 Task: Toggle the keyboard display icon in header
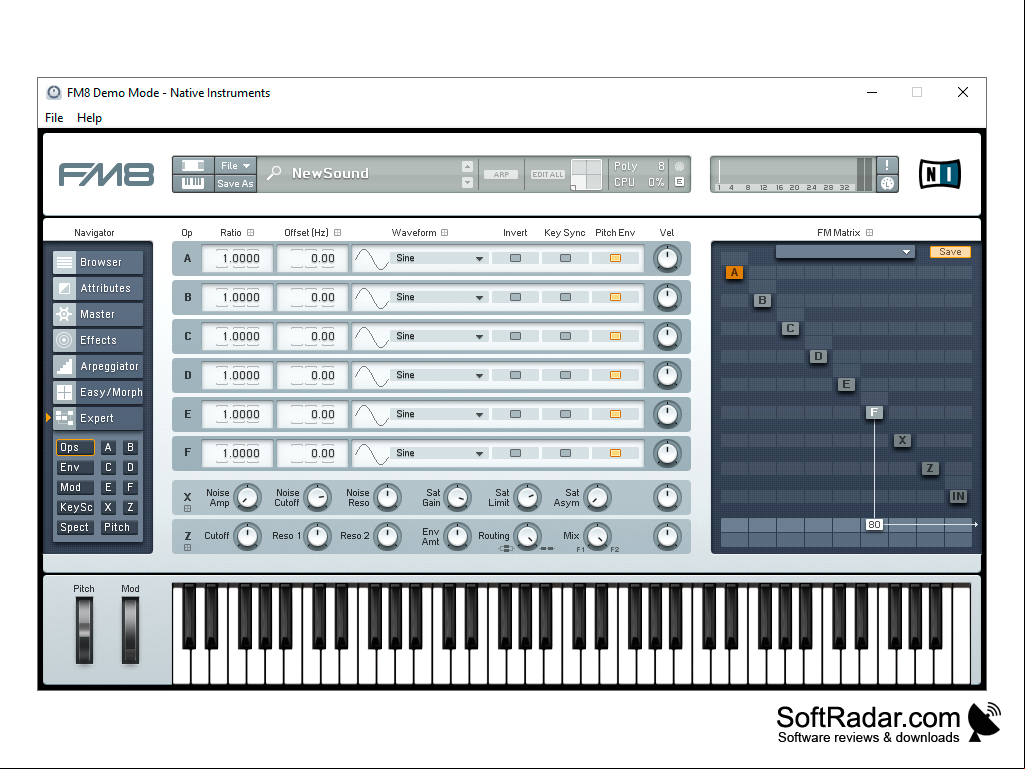[193, 184]
